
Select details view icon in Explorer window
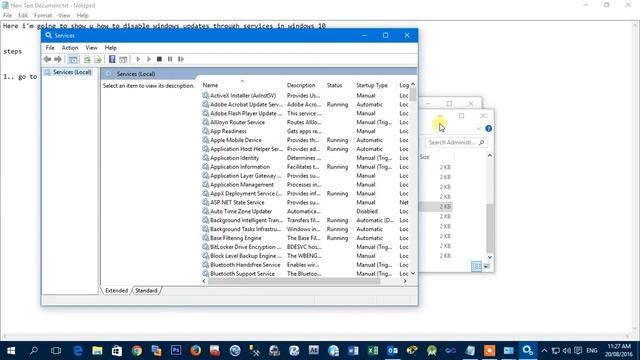click(476, 267)
